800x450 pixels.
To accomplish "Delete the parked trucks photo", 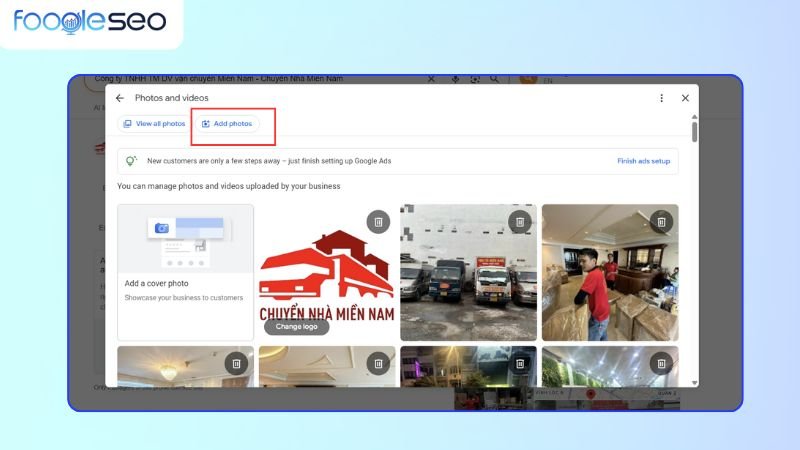I will pyautogui.click(x=519, y=222).
